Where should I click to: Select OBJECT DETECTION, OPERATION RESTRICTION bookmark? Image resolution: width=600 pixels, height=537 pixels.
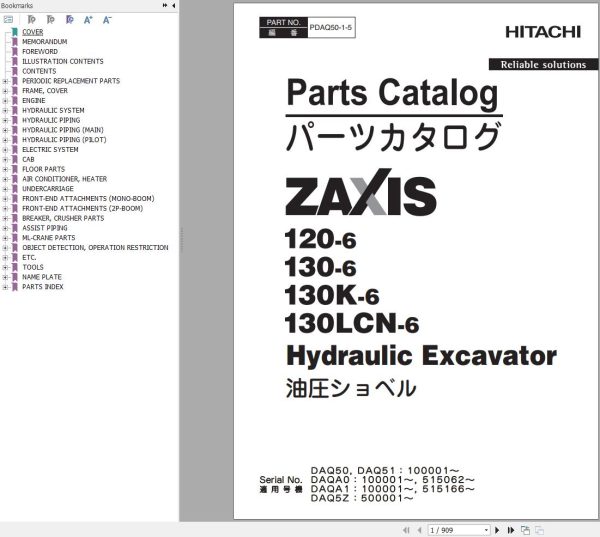coord(95,248)
